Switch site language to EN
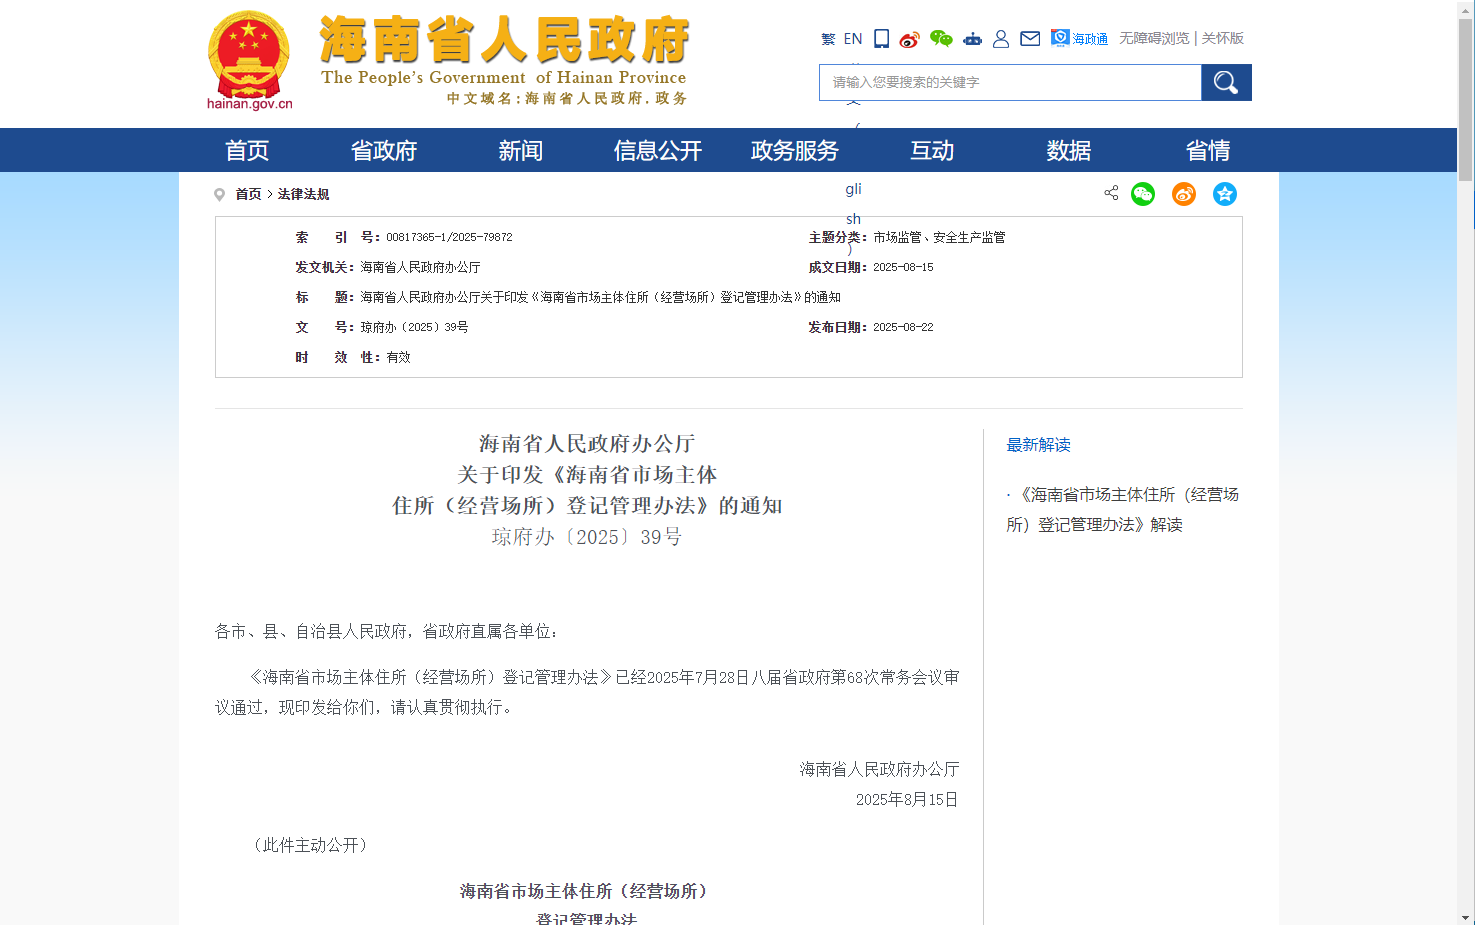The height and width of the screenshot is (925, 1475). point(853,39)
